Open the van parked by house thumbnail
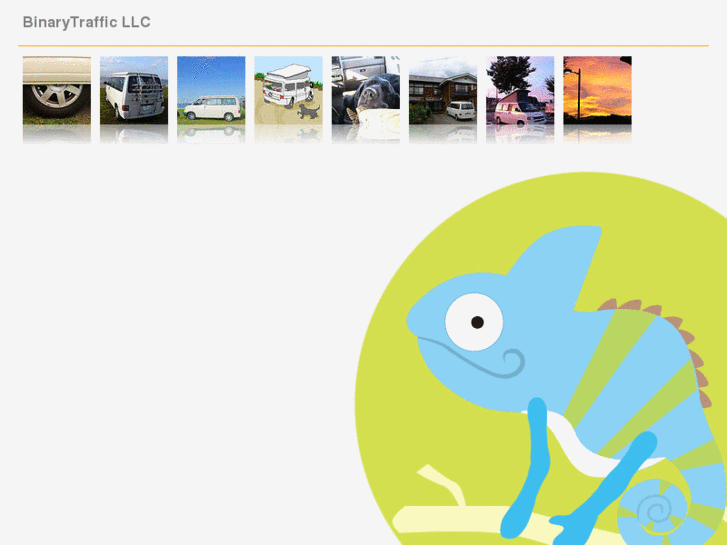The width and height of the screenshot is (727, 545). 443,90
